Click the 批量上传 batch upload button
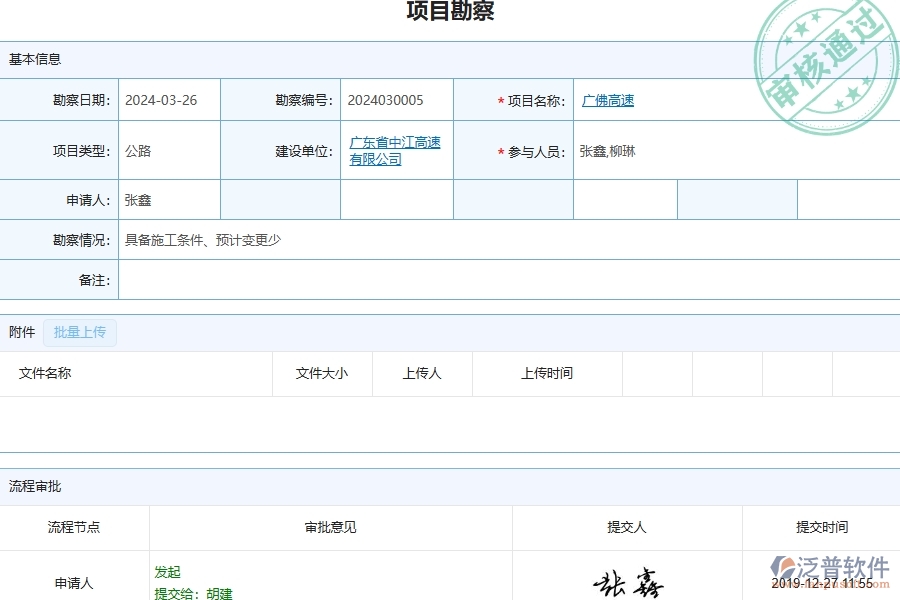The image size is (900, 600). click(x=80, y=332)
